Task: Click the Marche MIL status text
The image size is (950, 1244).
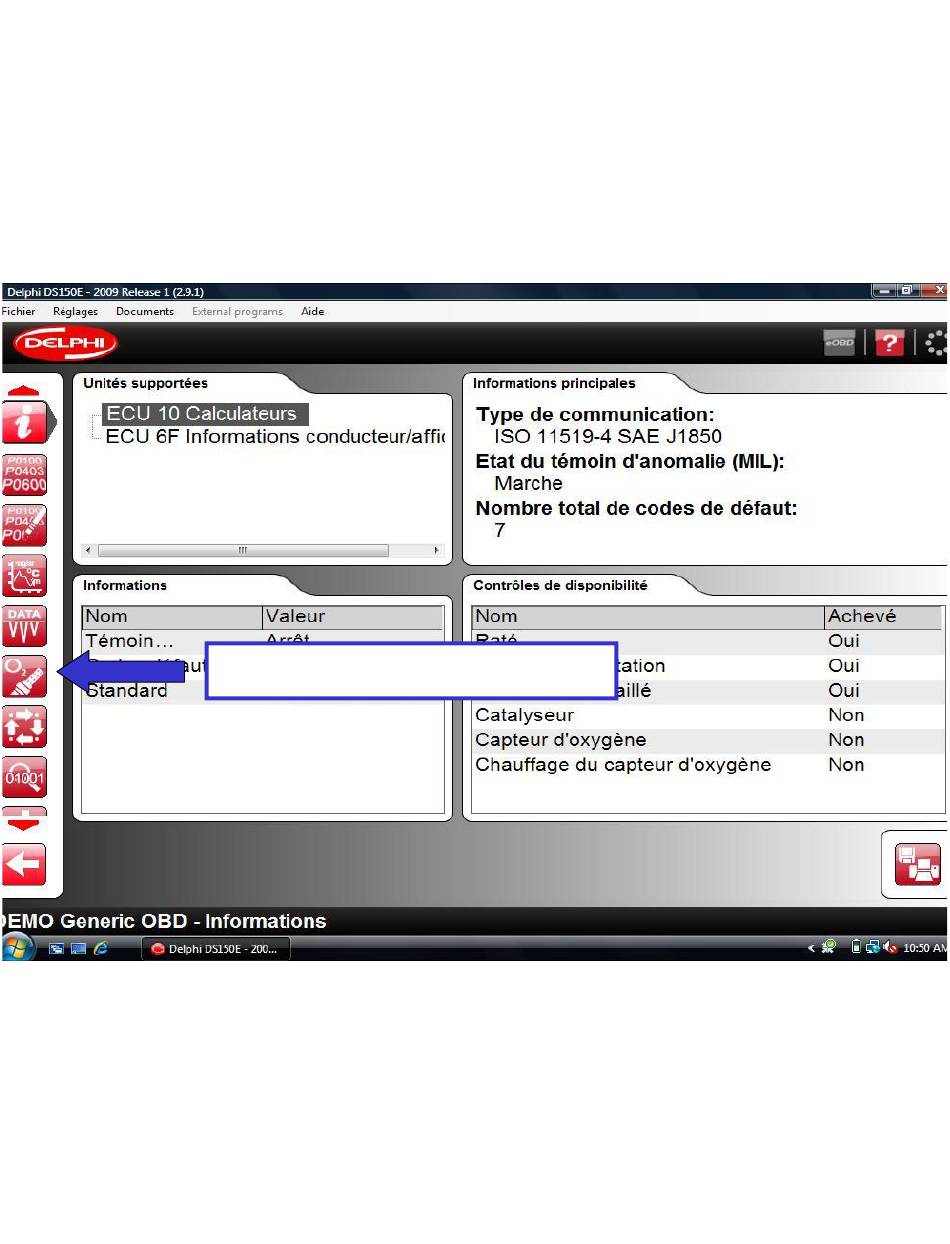Action: point(528,483)
